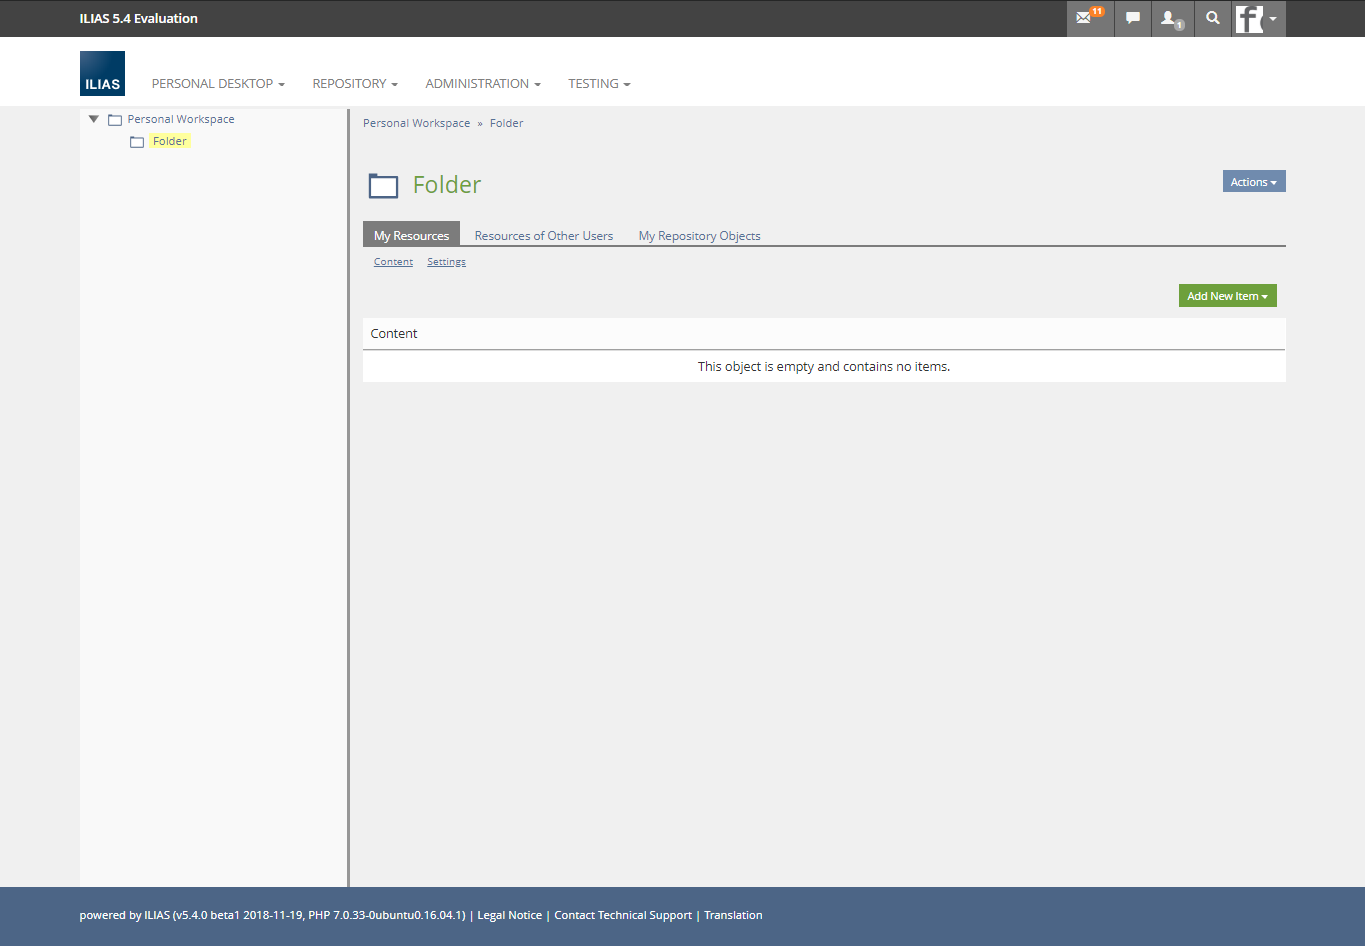Collapse the Personal Workspace tree node

tap(94, 119)
